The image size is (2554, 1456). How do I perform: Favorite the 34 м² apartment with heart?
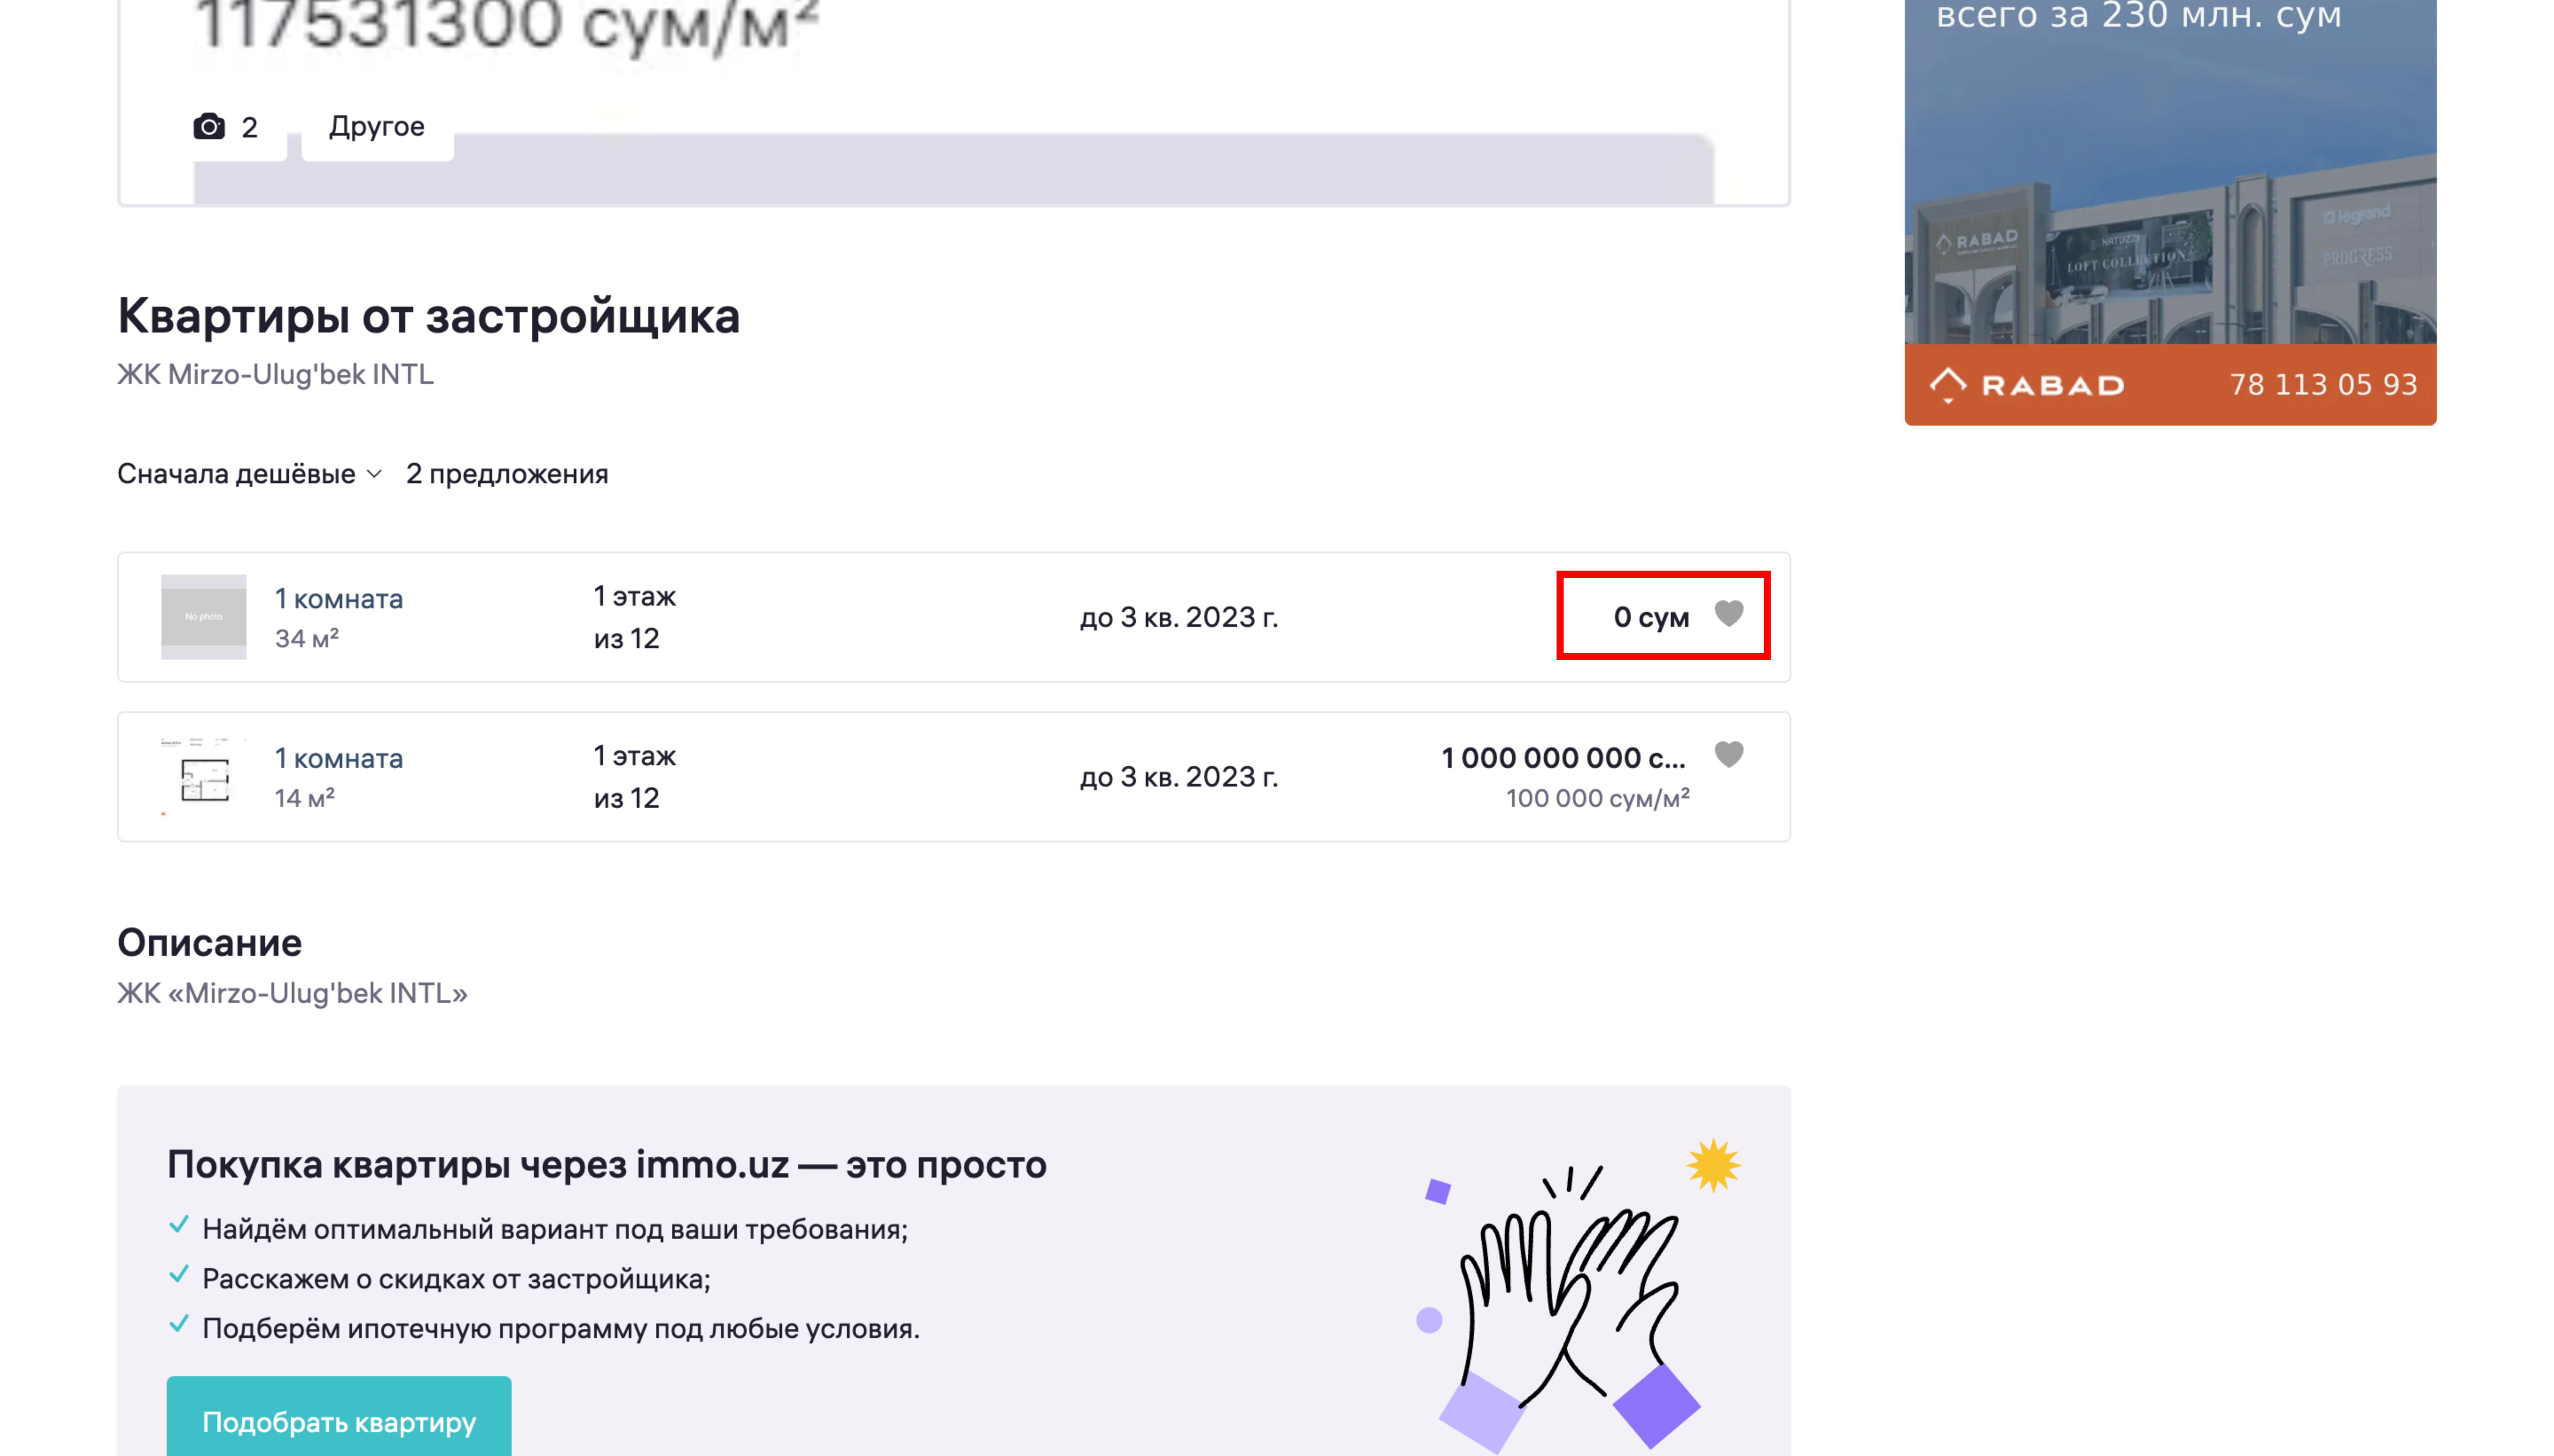click(x=1728, y=613)
